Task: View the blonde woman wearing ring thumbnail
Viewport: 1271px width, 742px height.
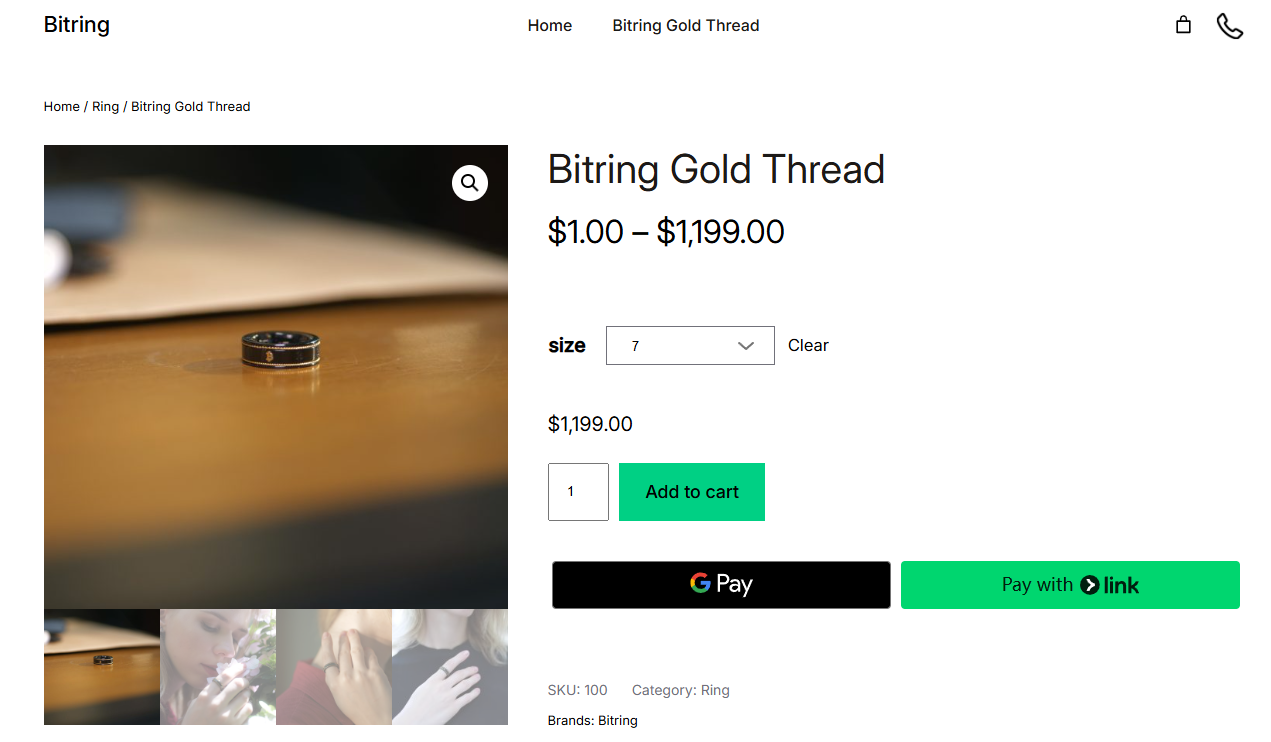Action: [x=450, y=667]
